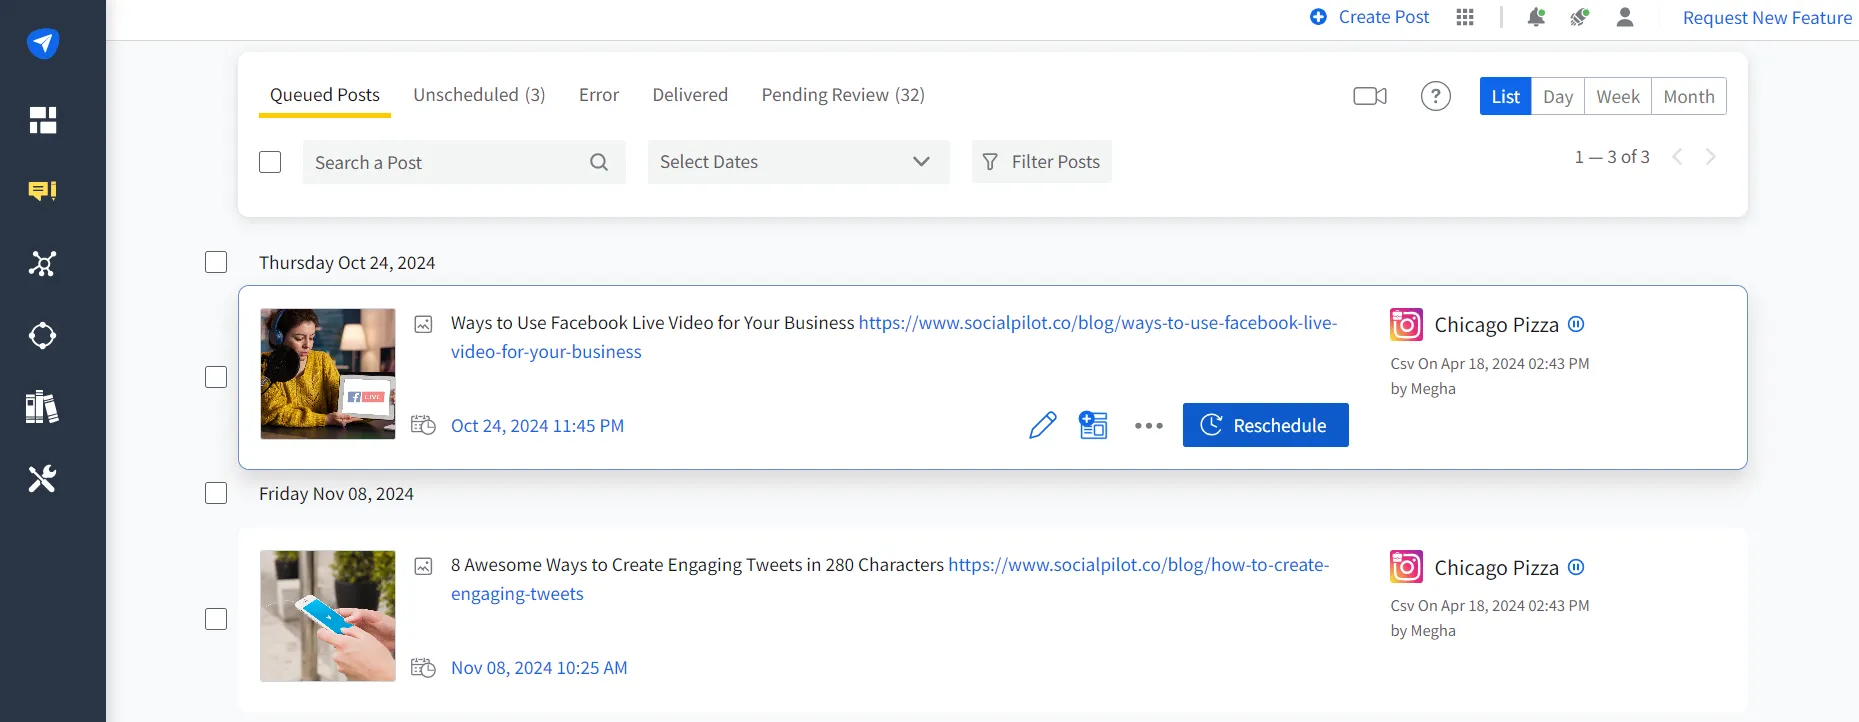Click the 1 — 3 of 3 pagination count
Screen dimensions: 1859x722
point(1612,157)
